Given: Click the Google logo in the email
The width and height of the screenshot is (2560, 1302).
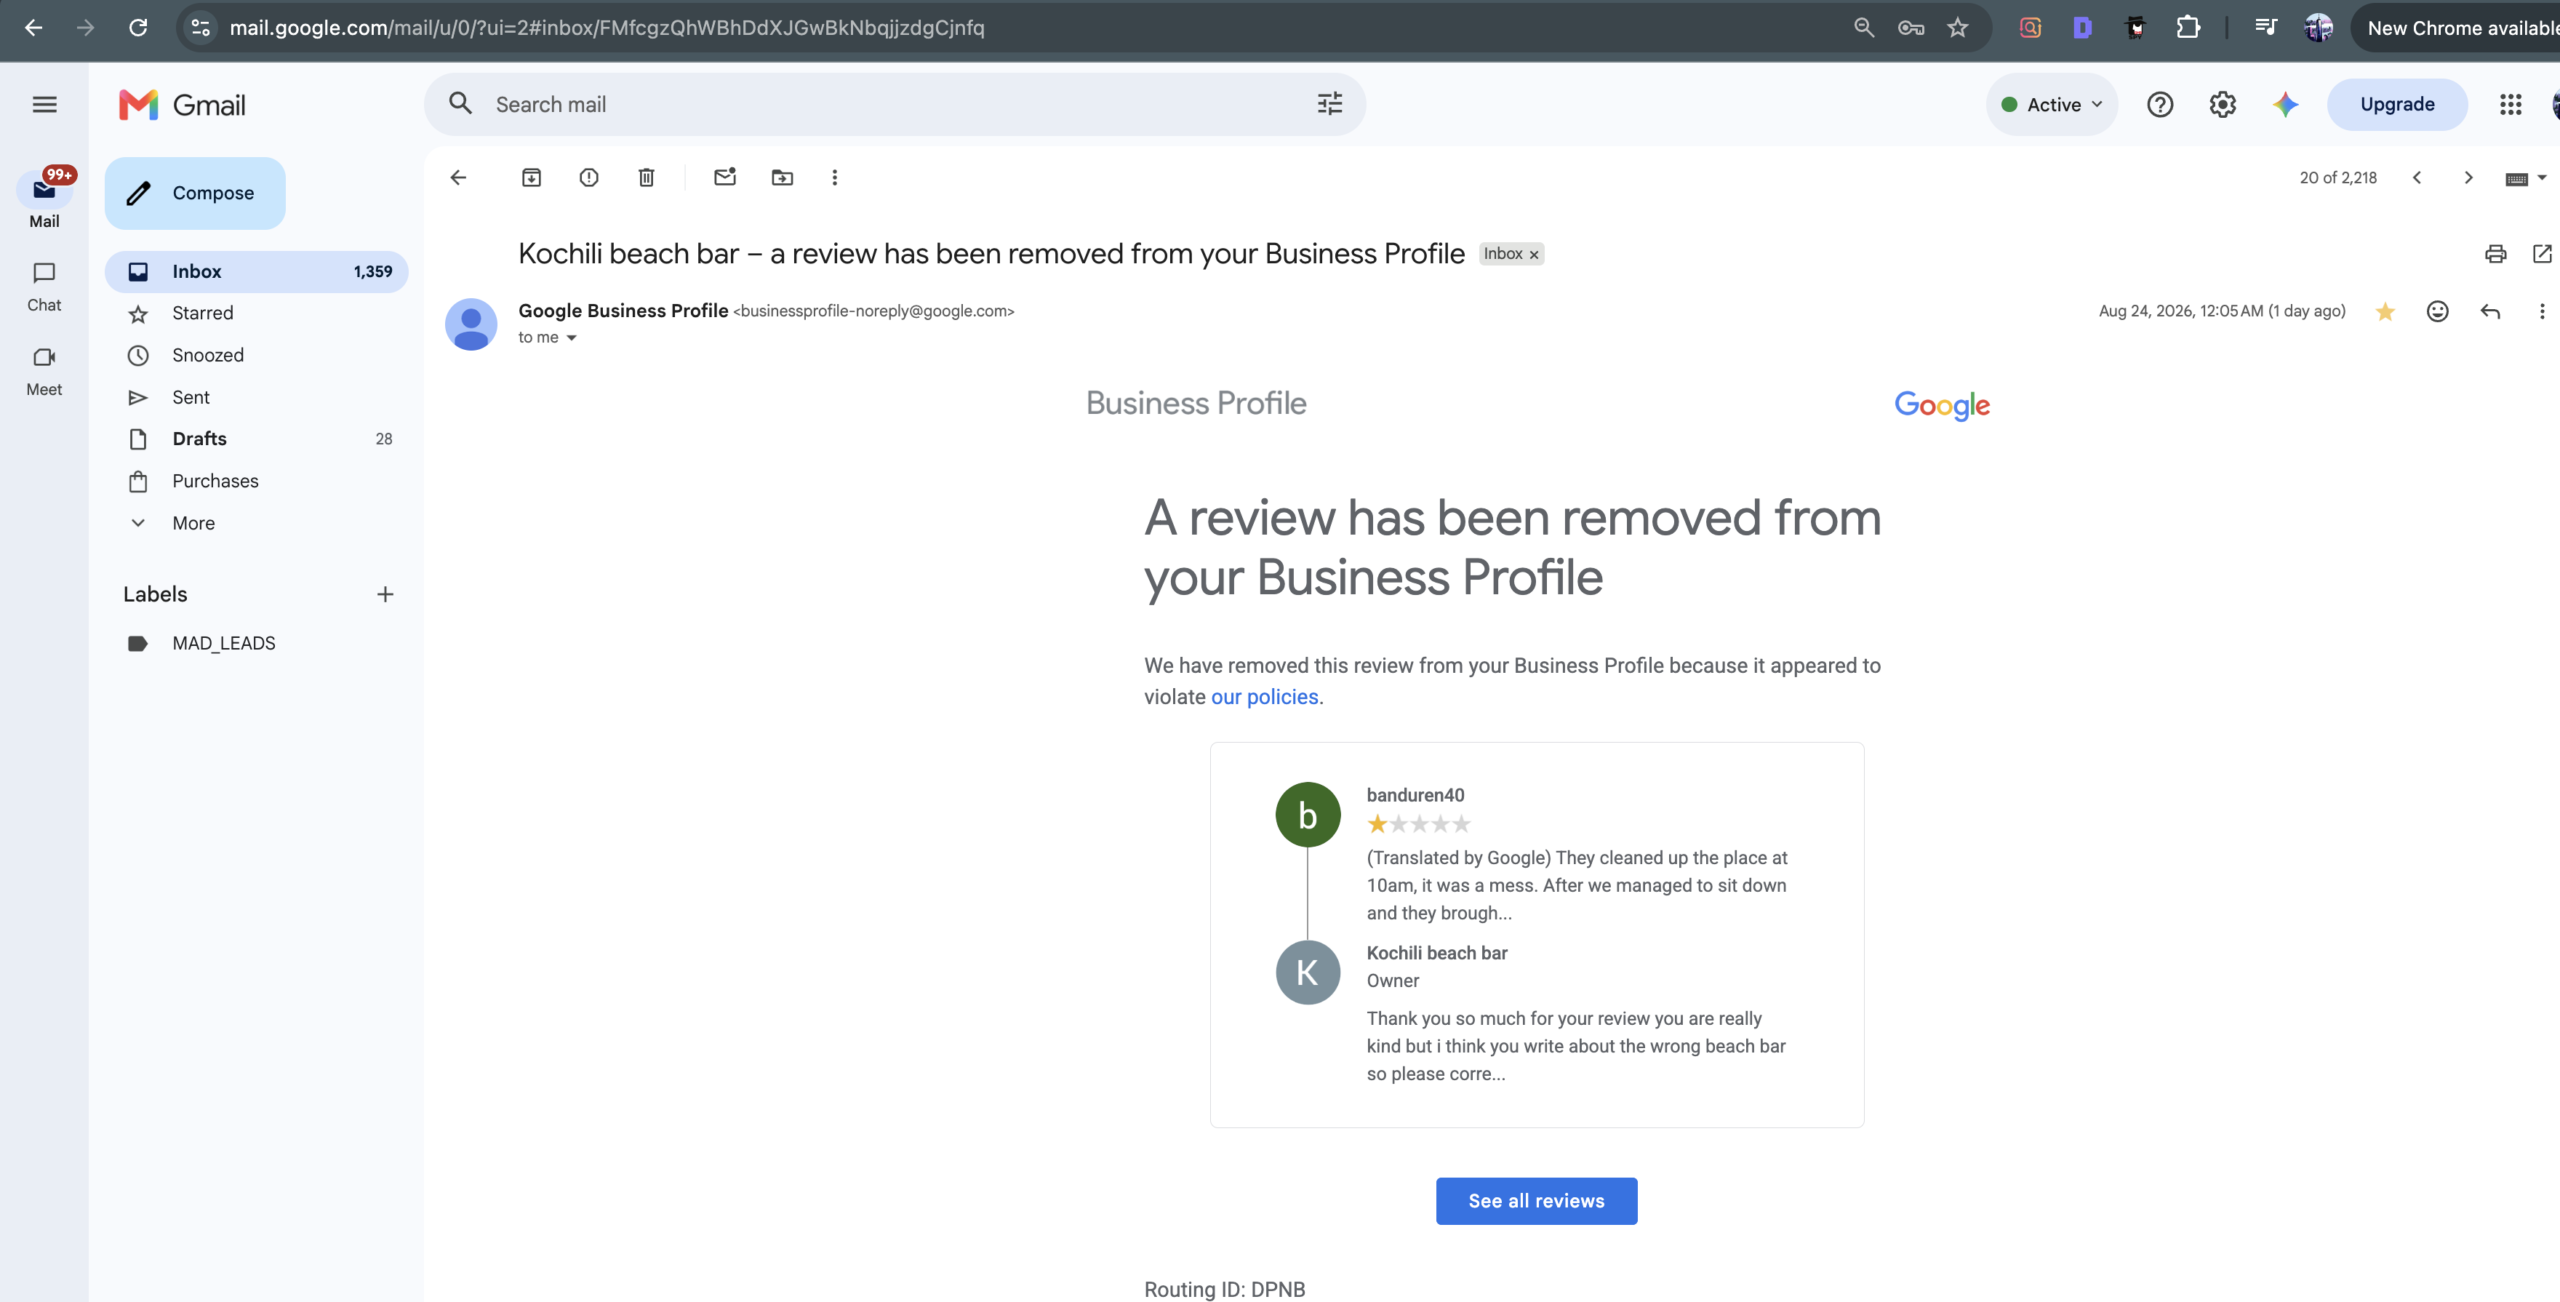Looking at the screenshot, I should [1942, 405].
